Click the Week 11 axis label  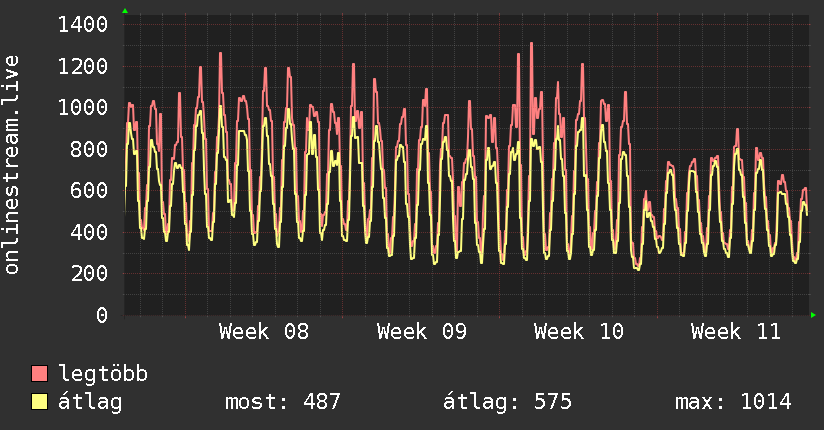[736, 332]
